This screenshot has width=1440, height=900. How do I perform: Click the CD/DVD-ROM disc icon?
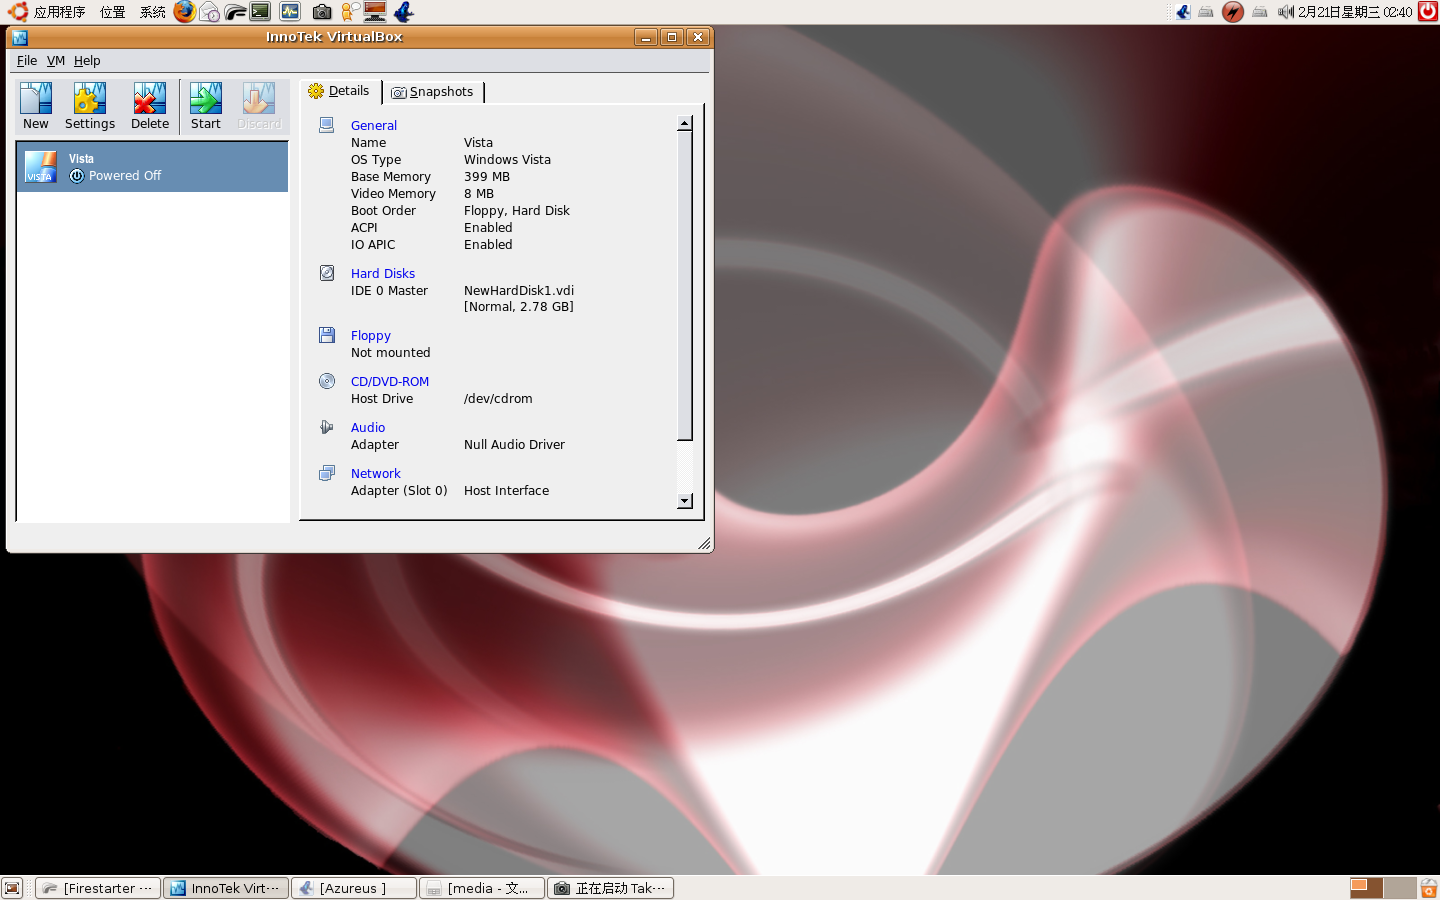(327, 381)
